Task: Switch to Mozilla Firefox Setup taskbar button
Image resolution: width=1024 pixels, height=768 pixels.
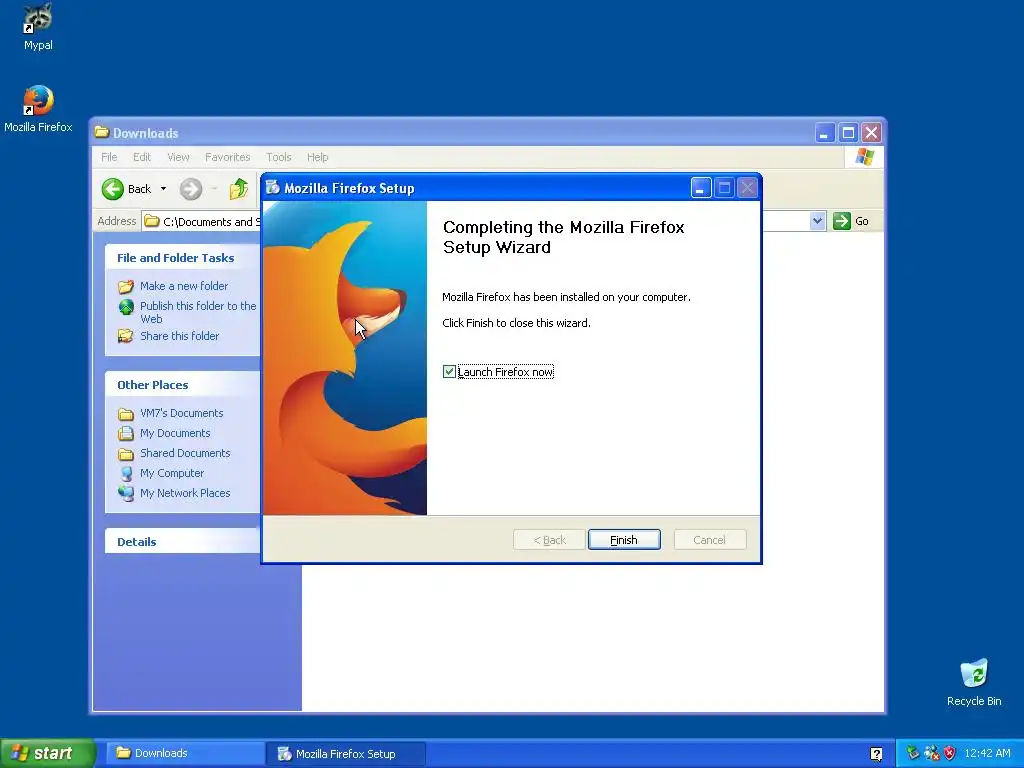Action: (x=346, y=753)
